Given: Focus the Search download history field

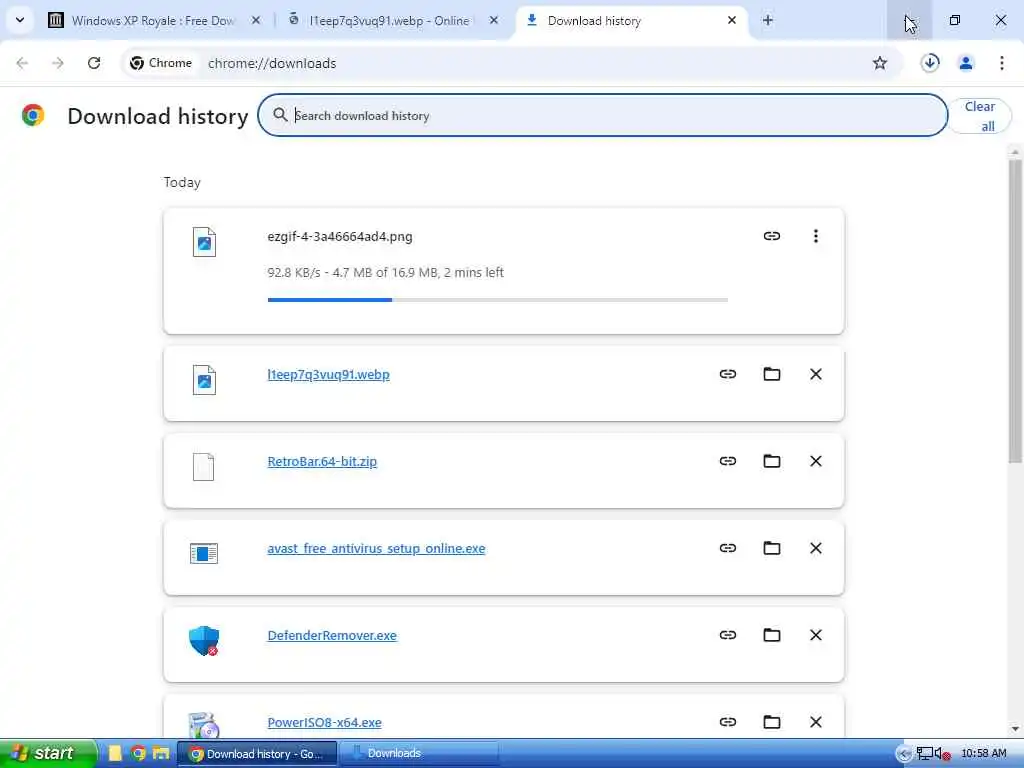Looking at the screenshot, I should [x=602, y=115].
